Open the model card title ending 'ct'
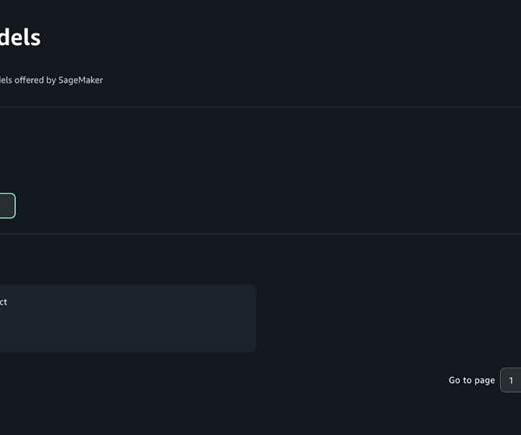This screenshot has width=521, height=435. 3,302
